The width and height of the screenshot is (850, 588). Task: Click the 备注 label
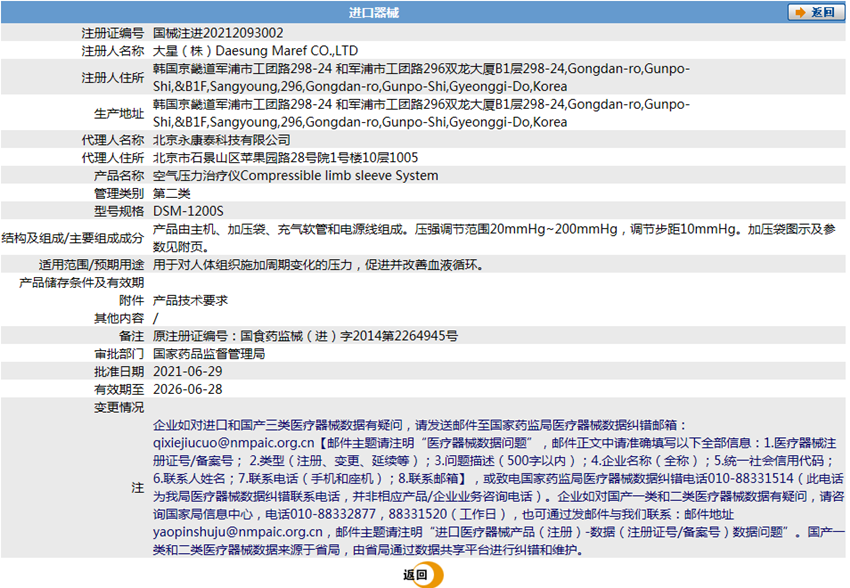[132, 336]
